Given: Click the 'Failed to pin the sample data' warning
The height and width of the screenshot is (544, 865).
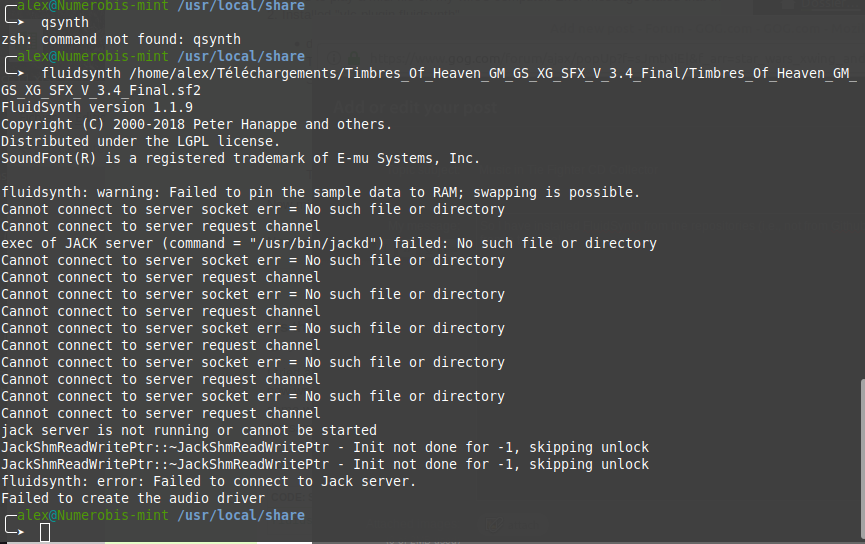Looking at the screenshot, I should coord(320,193).
